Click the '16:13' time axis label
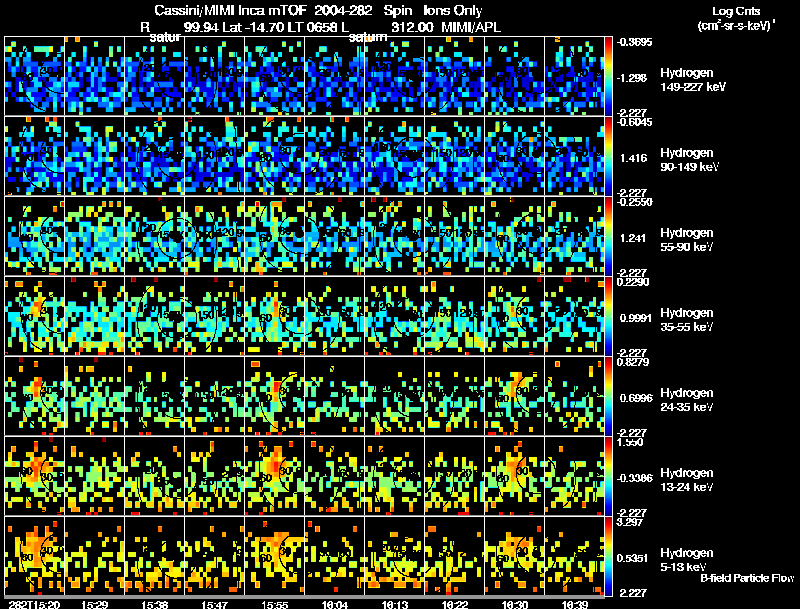This screenshot has height=609, width=800. point(395,604)
